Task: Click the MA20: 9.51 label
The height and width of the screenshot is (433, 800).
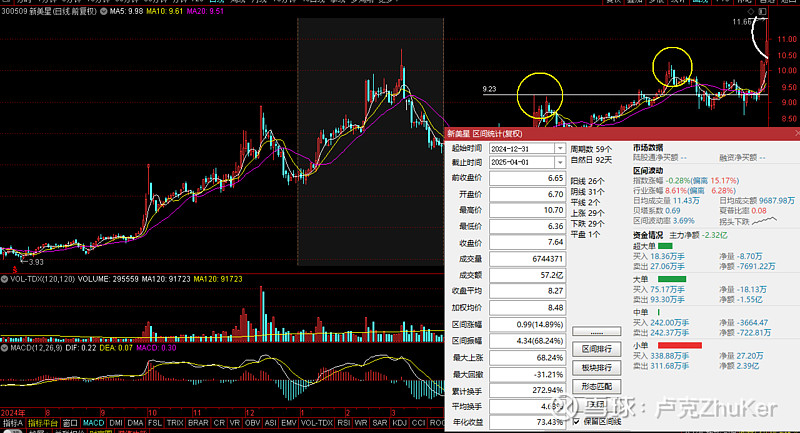Action: [x=205, y=11]
